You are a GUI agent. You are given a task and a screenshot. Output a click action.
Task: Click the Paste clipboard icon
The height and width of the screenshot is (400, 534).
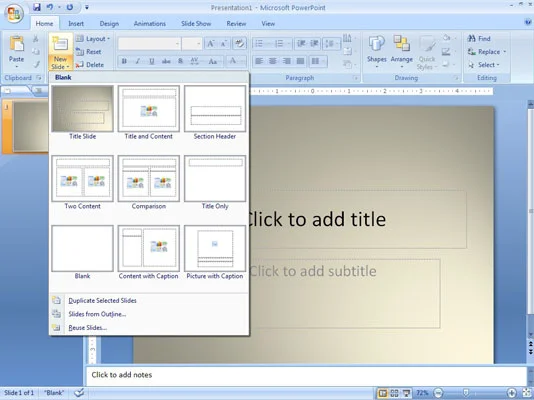pyautogui.click(x=16, y=44)
